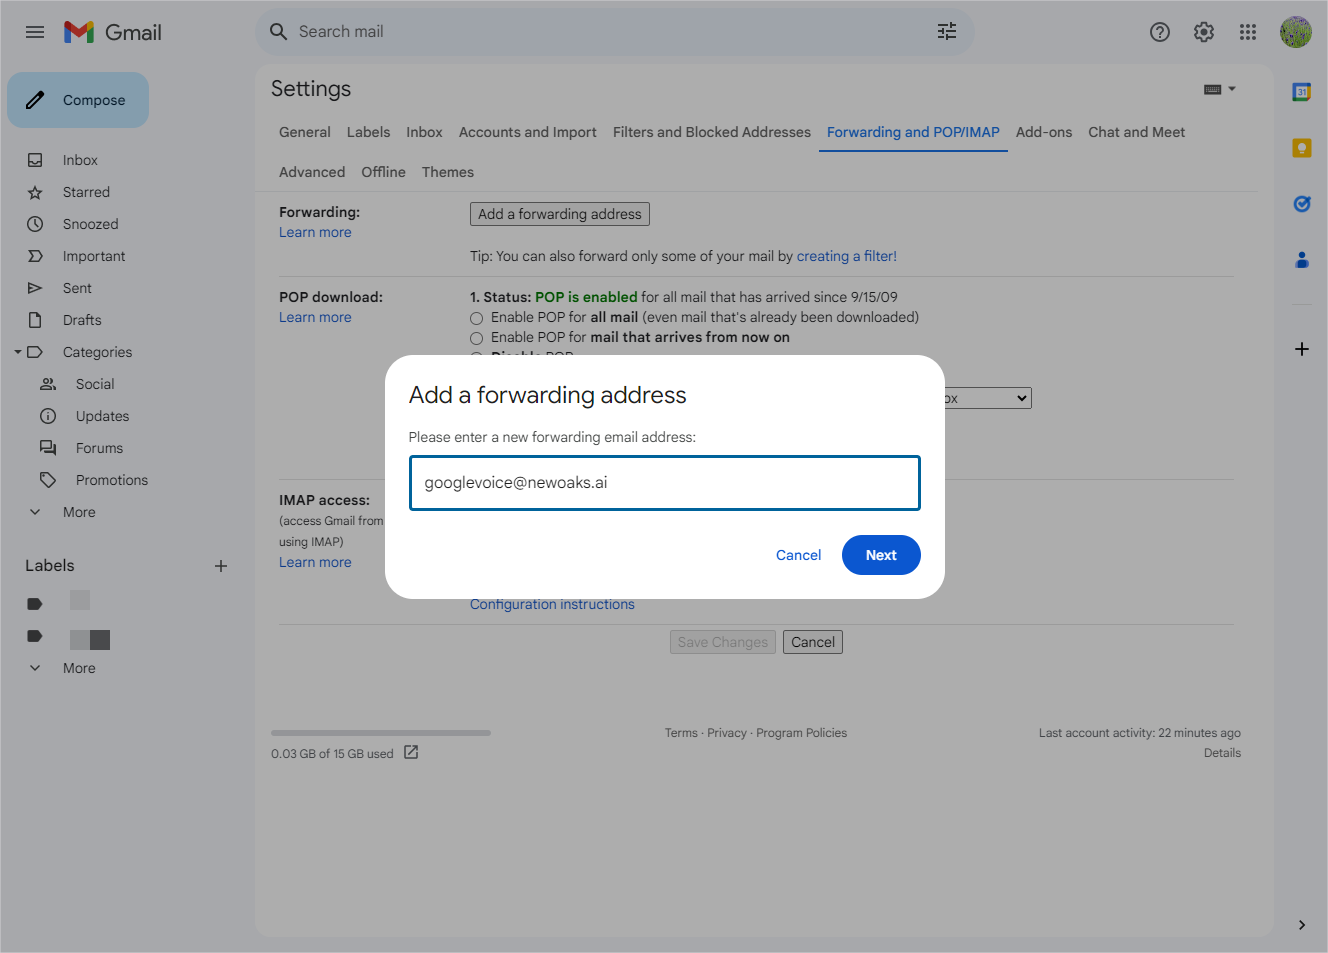Create new label with plus icon
1328x953 pixels.
[x=221, y=566]
